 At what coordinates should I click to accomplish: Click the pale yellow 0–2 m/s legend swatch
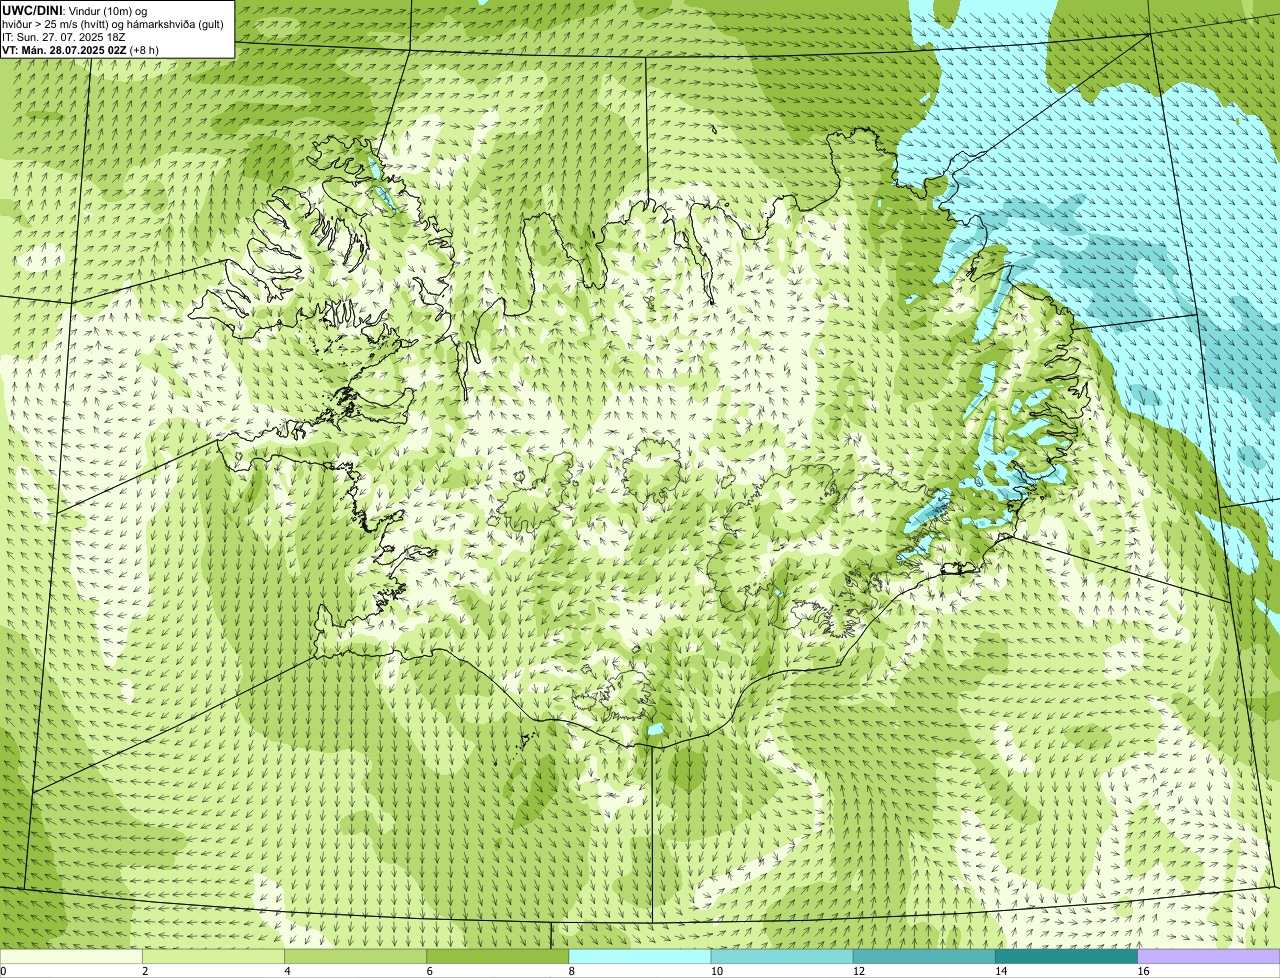coord(71,956)
